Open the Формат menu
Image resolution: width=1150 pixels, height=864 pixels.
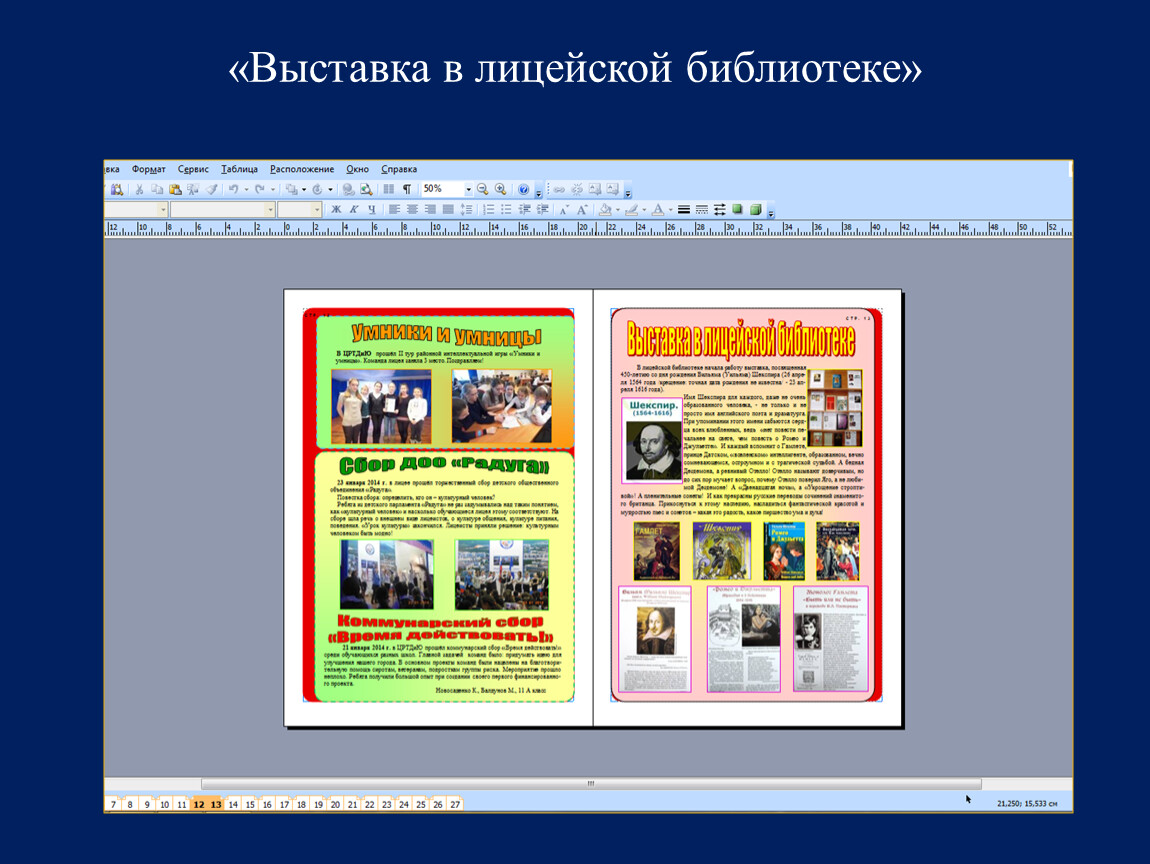pos(149,169)
